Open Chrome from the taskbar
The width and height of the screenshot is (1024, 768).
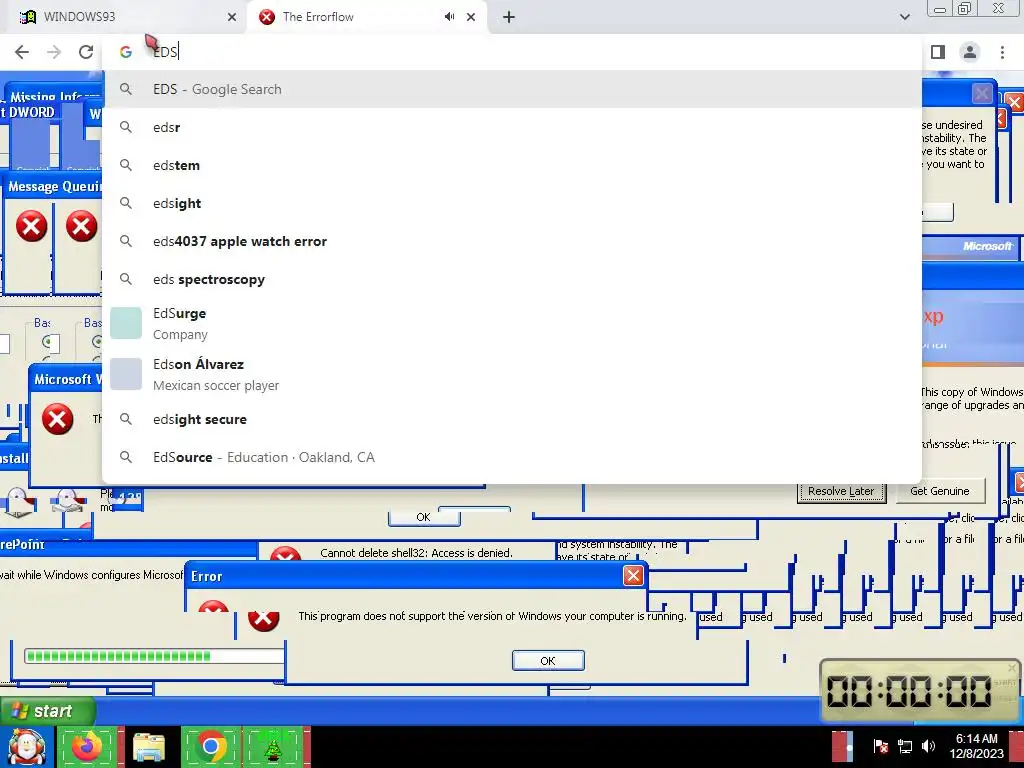click(x=210, y=747)
